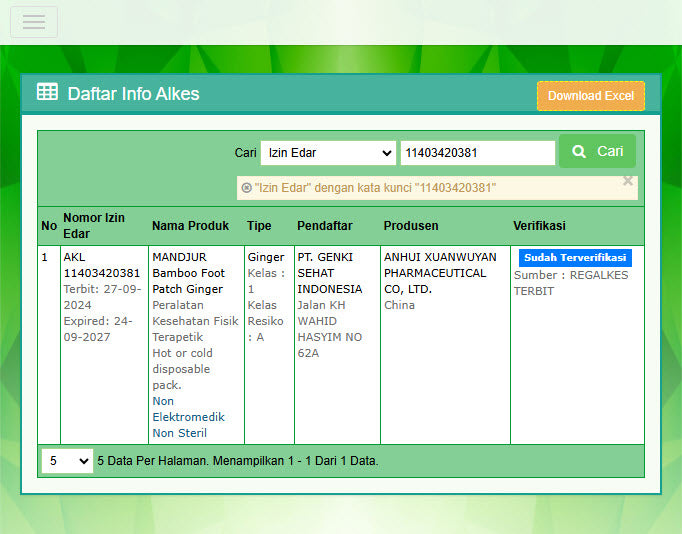Click the Tipe column header
Screen dimensions: 682x534
tap(259, 226)
